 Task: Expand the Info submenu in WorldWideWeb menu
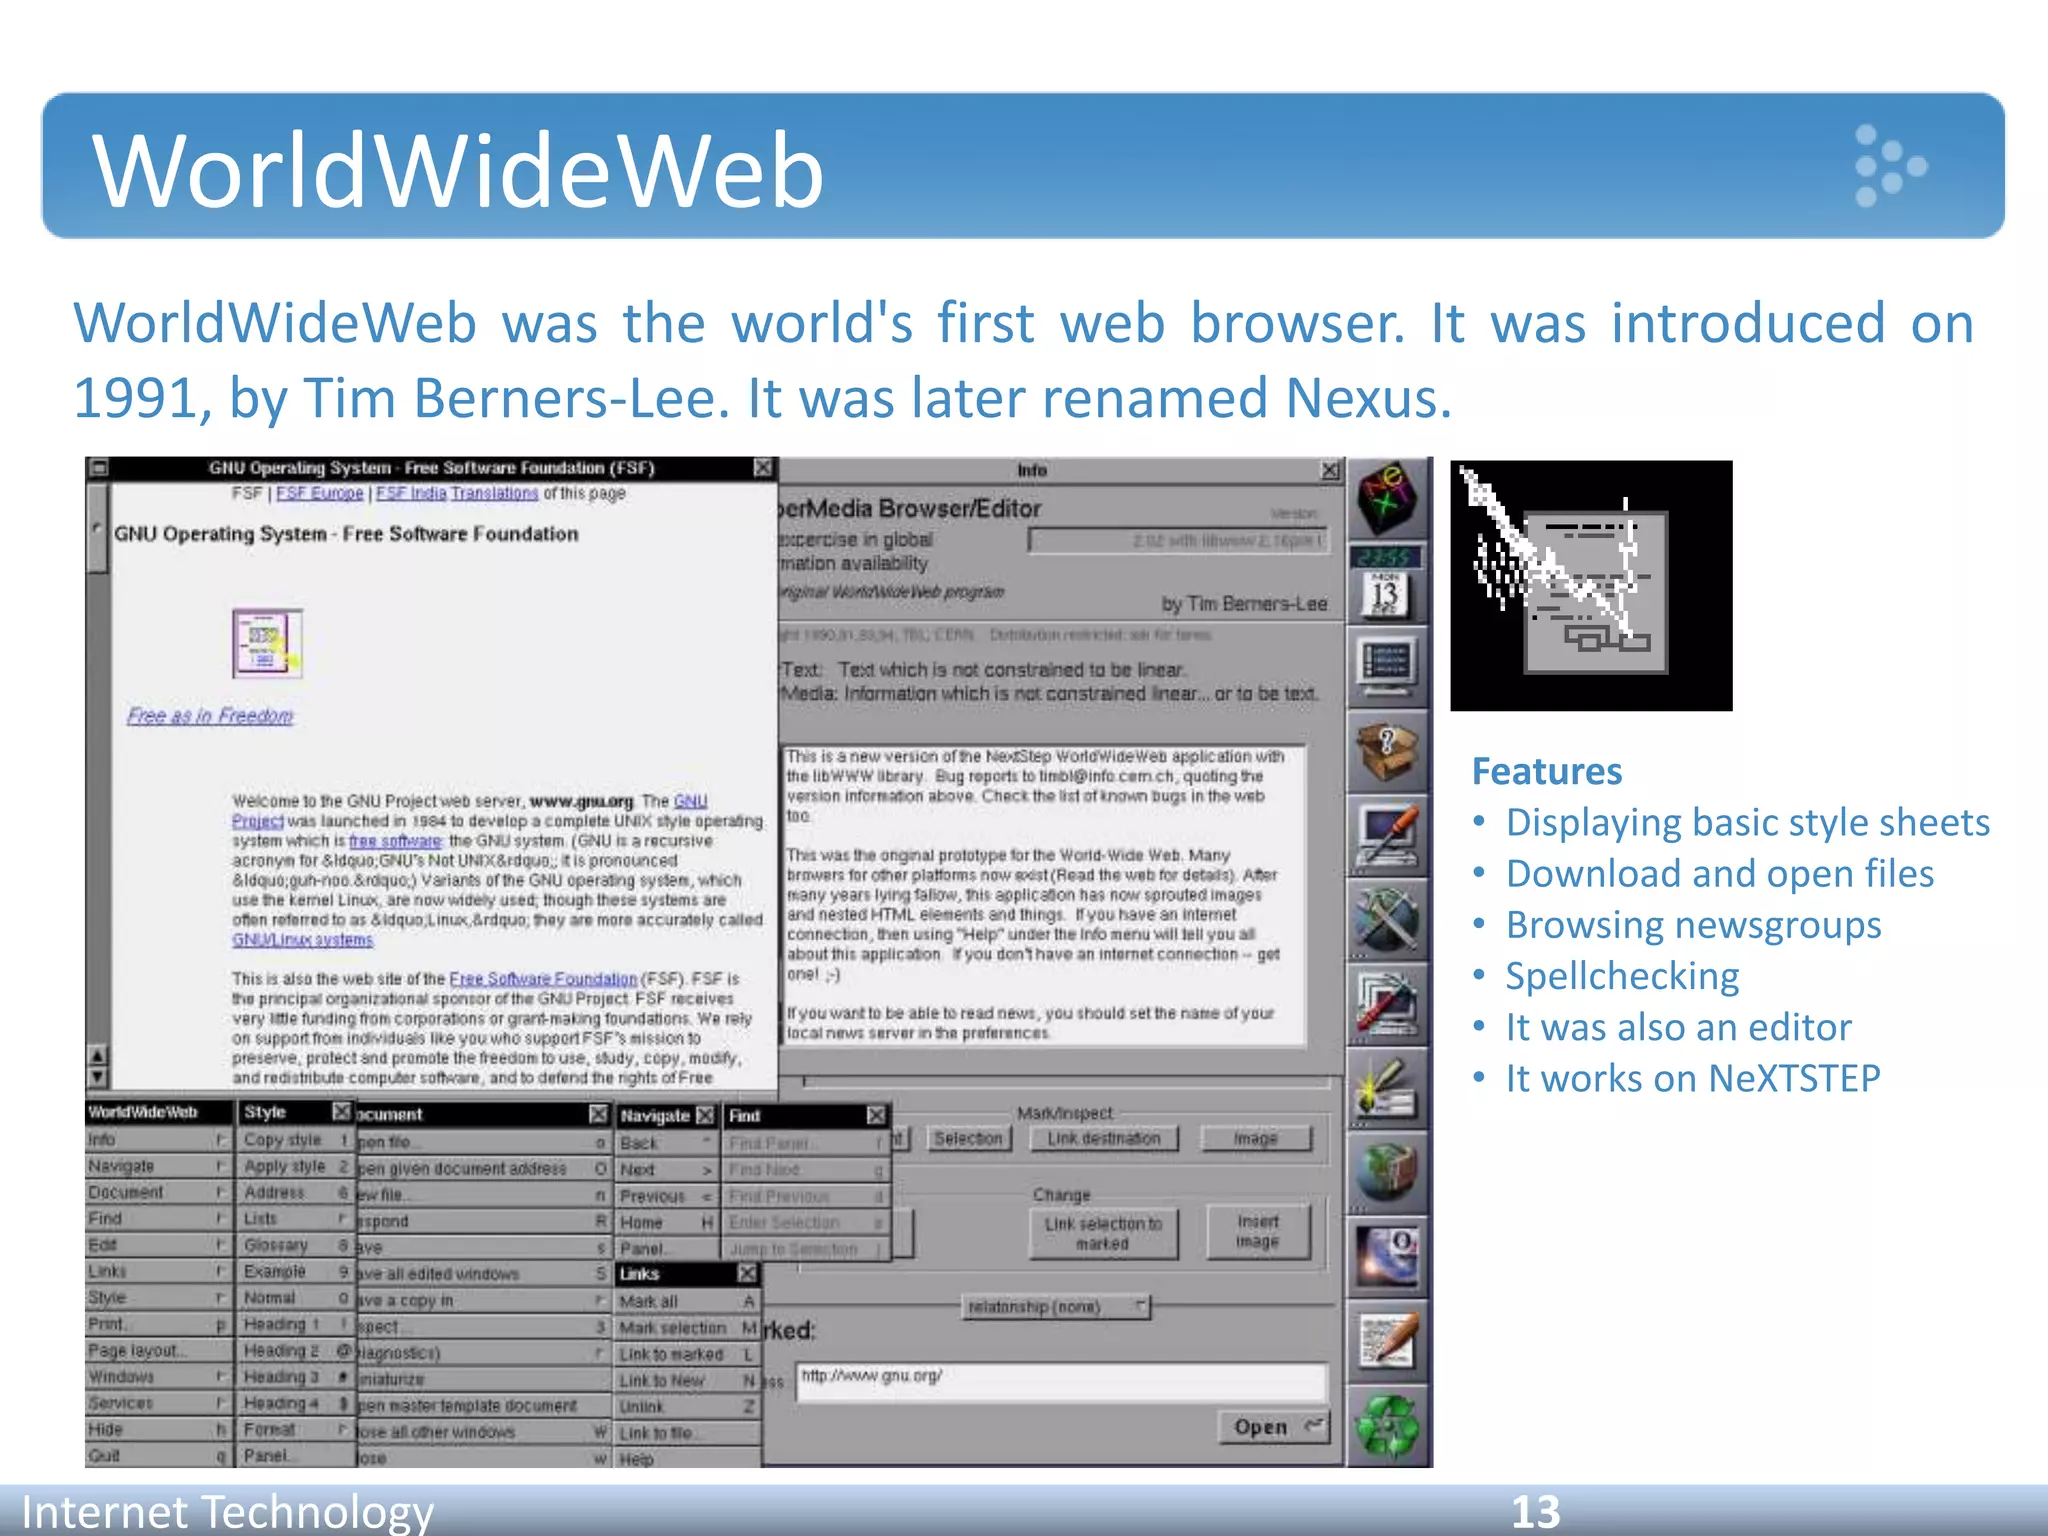[x=158, y=1140]
